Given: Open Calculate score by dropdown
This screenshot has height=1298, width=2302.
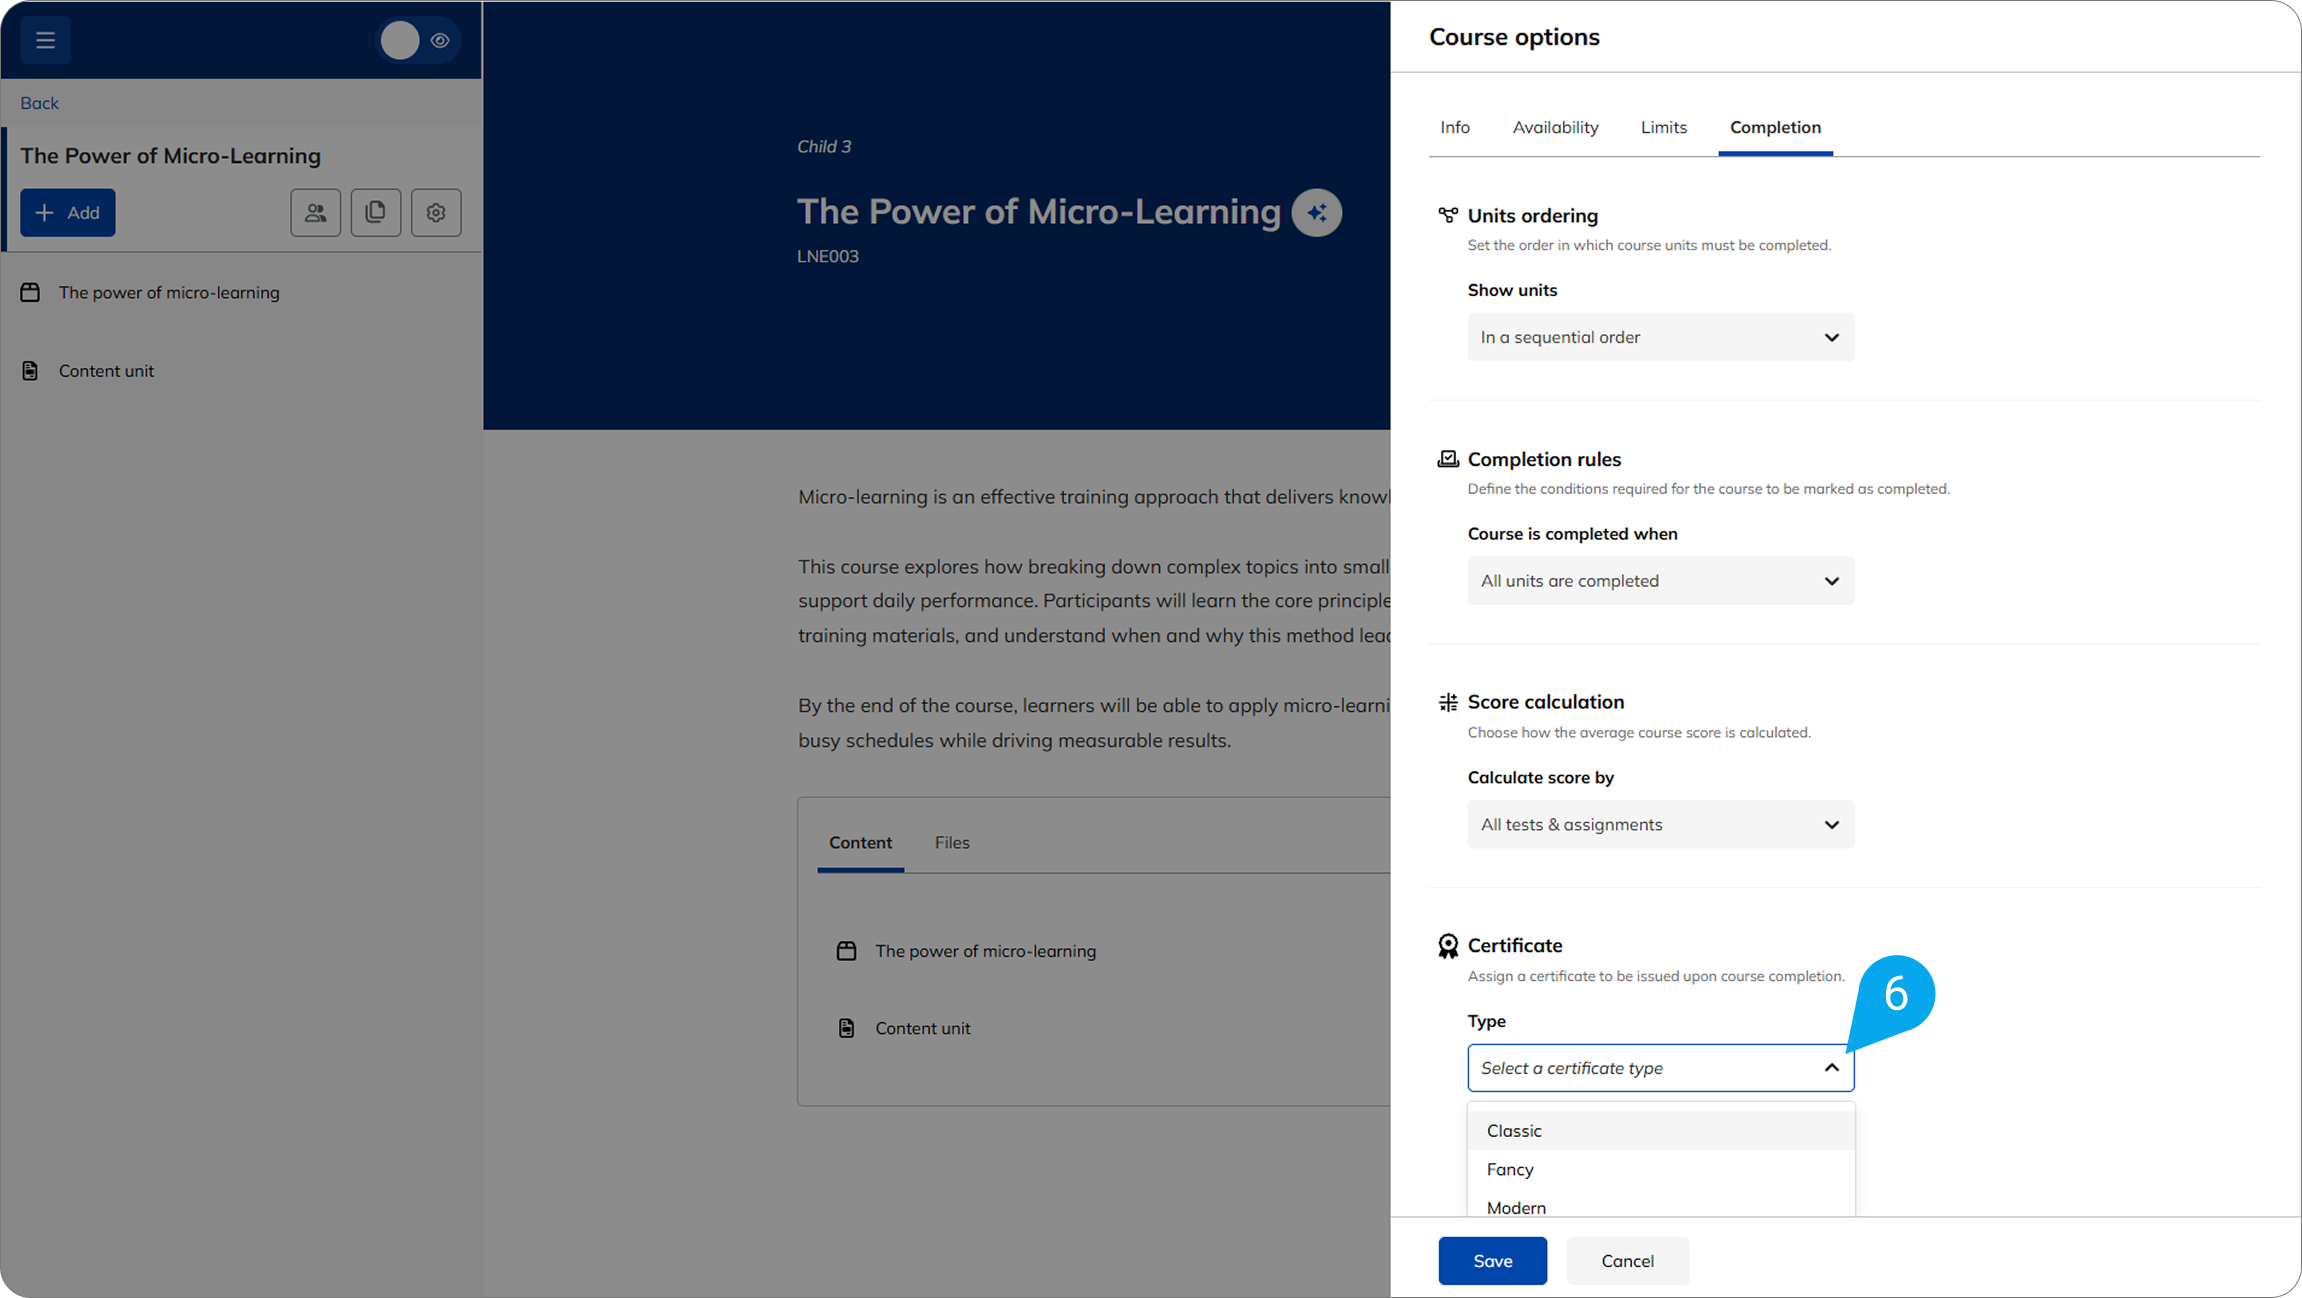Looking at the screenshot, I should coord(1660,824).
